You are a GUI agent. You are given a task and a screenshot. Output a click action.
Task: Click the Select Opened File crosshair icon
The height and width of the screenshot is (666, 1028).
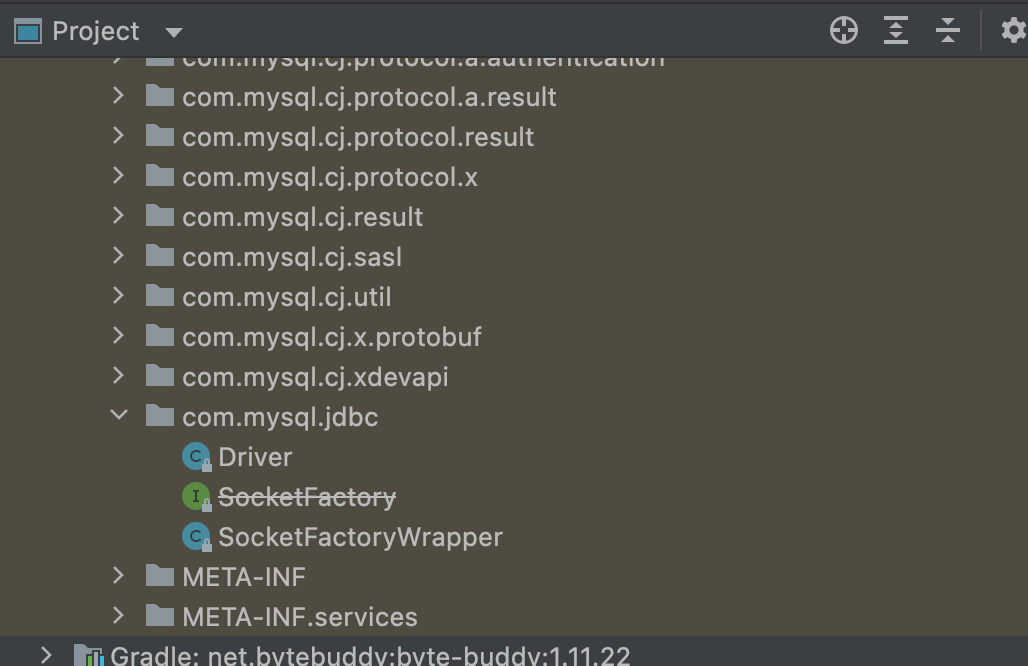(843, 30)
